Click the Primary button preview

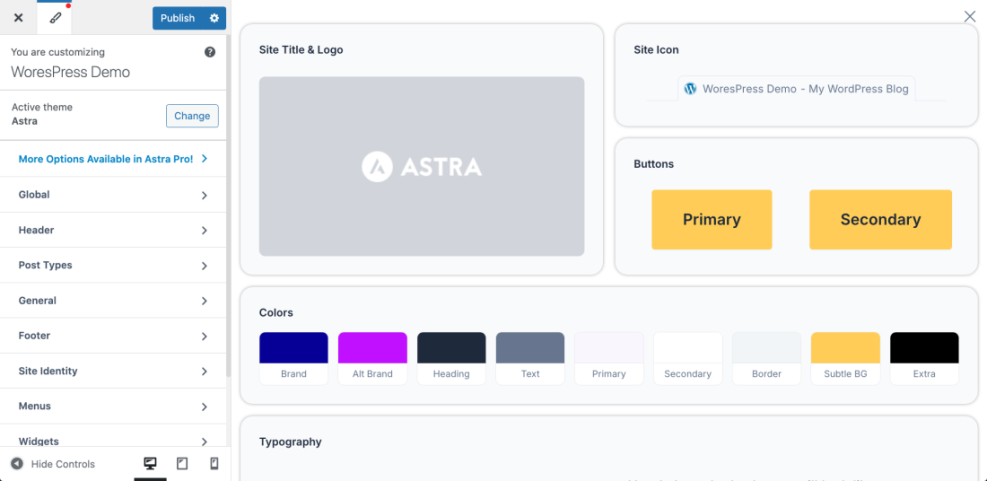point(711,220)
